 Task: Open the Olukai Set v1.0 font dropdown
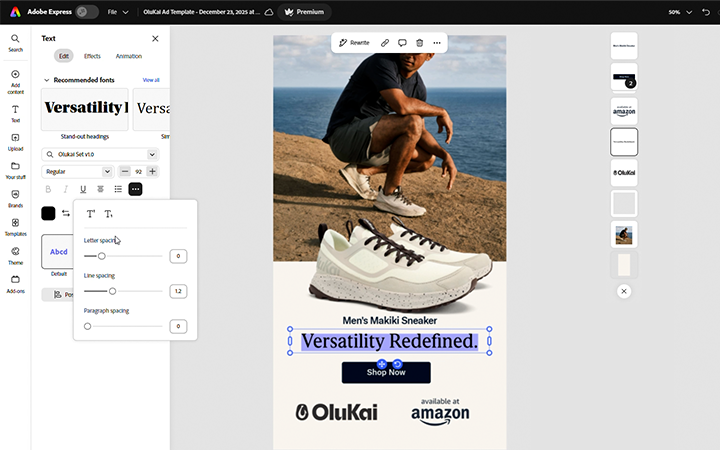click(100, 154)
